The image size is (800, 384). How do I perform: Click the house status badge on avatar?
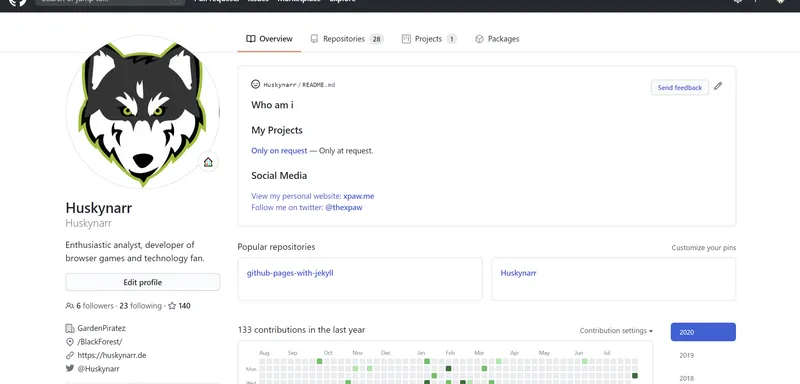pos(208,162)
